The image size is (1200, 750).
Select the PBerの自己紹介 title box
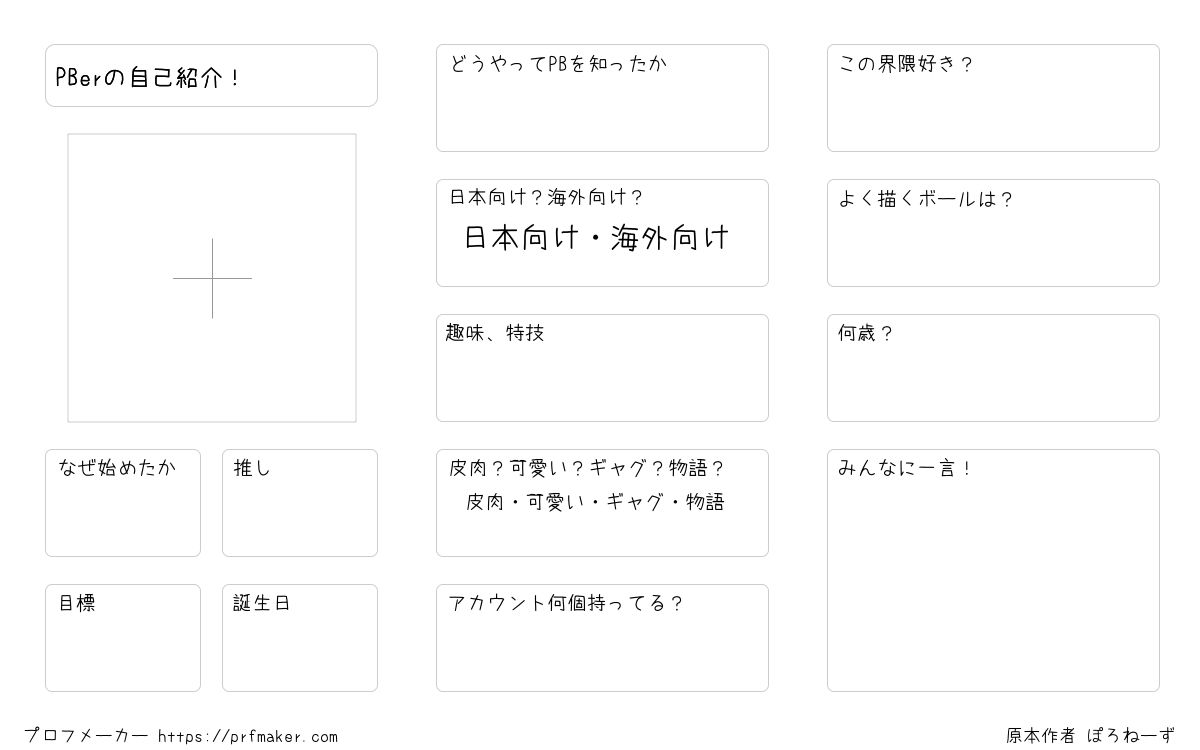point(211,75)
